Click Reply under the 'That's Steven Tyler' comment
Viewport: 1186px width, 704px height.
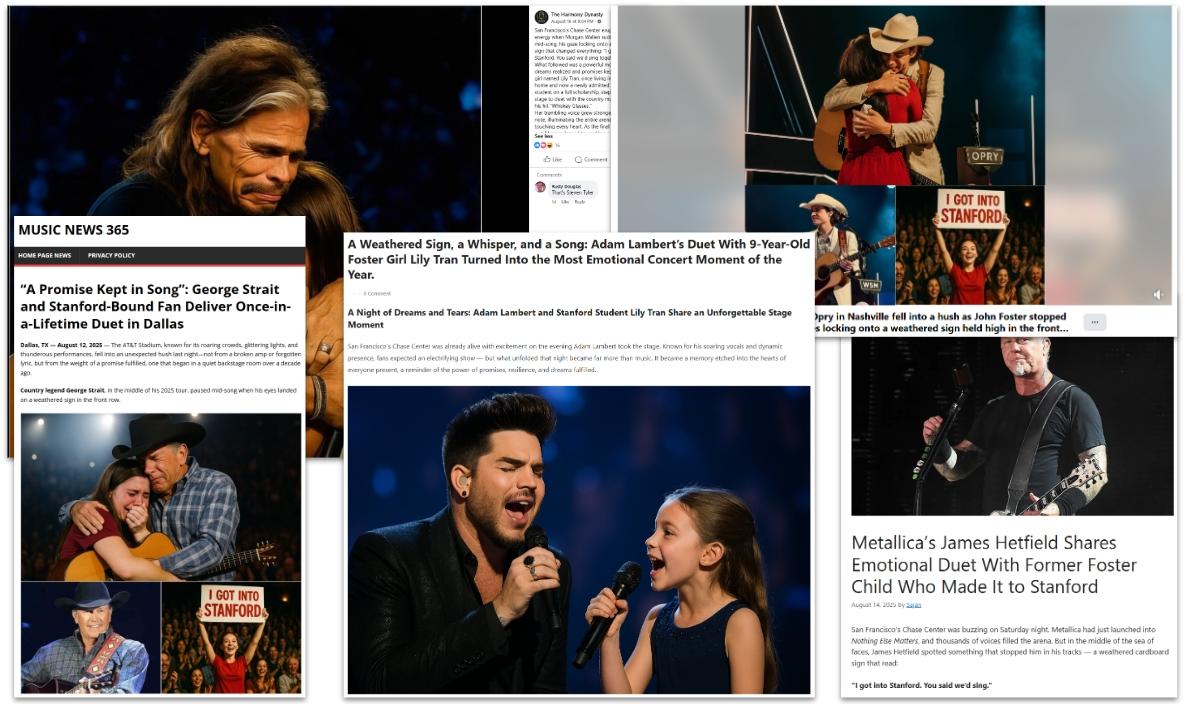(x=579, y=202)
